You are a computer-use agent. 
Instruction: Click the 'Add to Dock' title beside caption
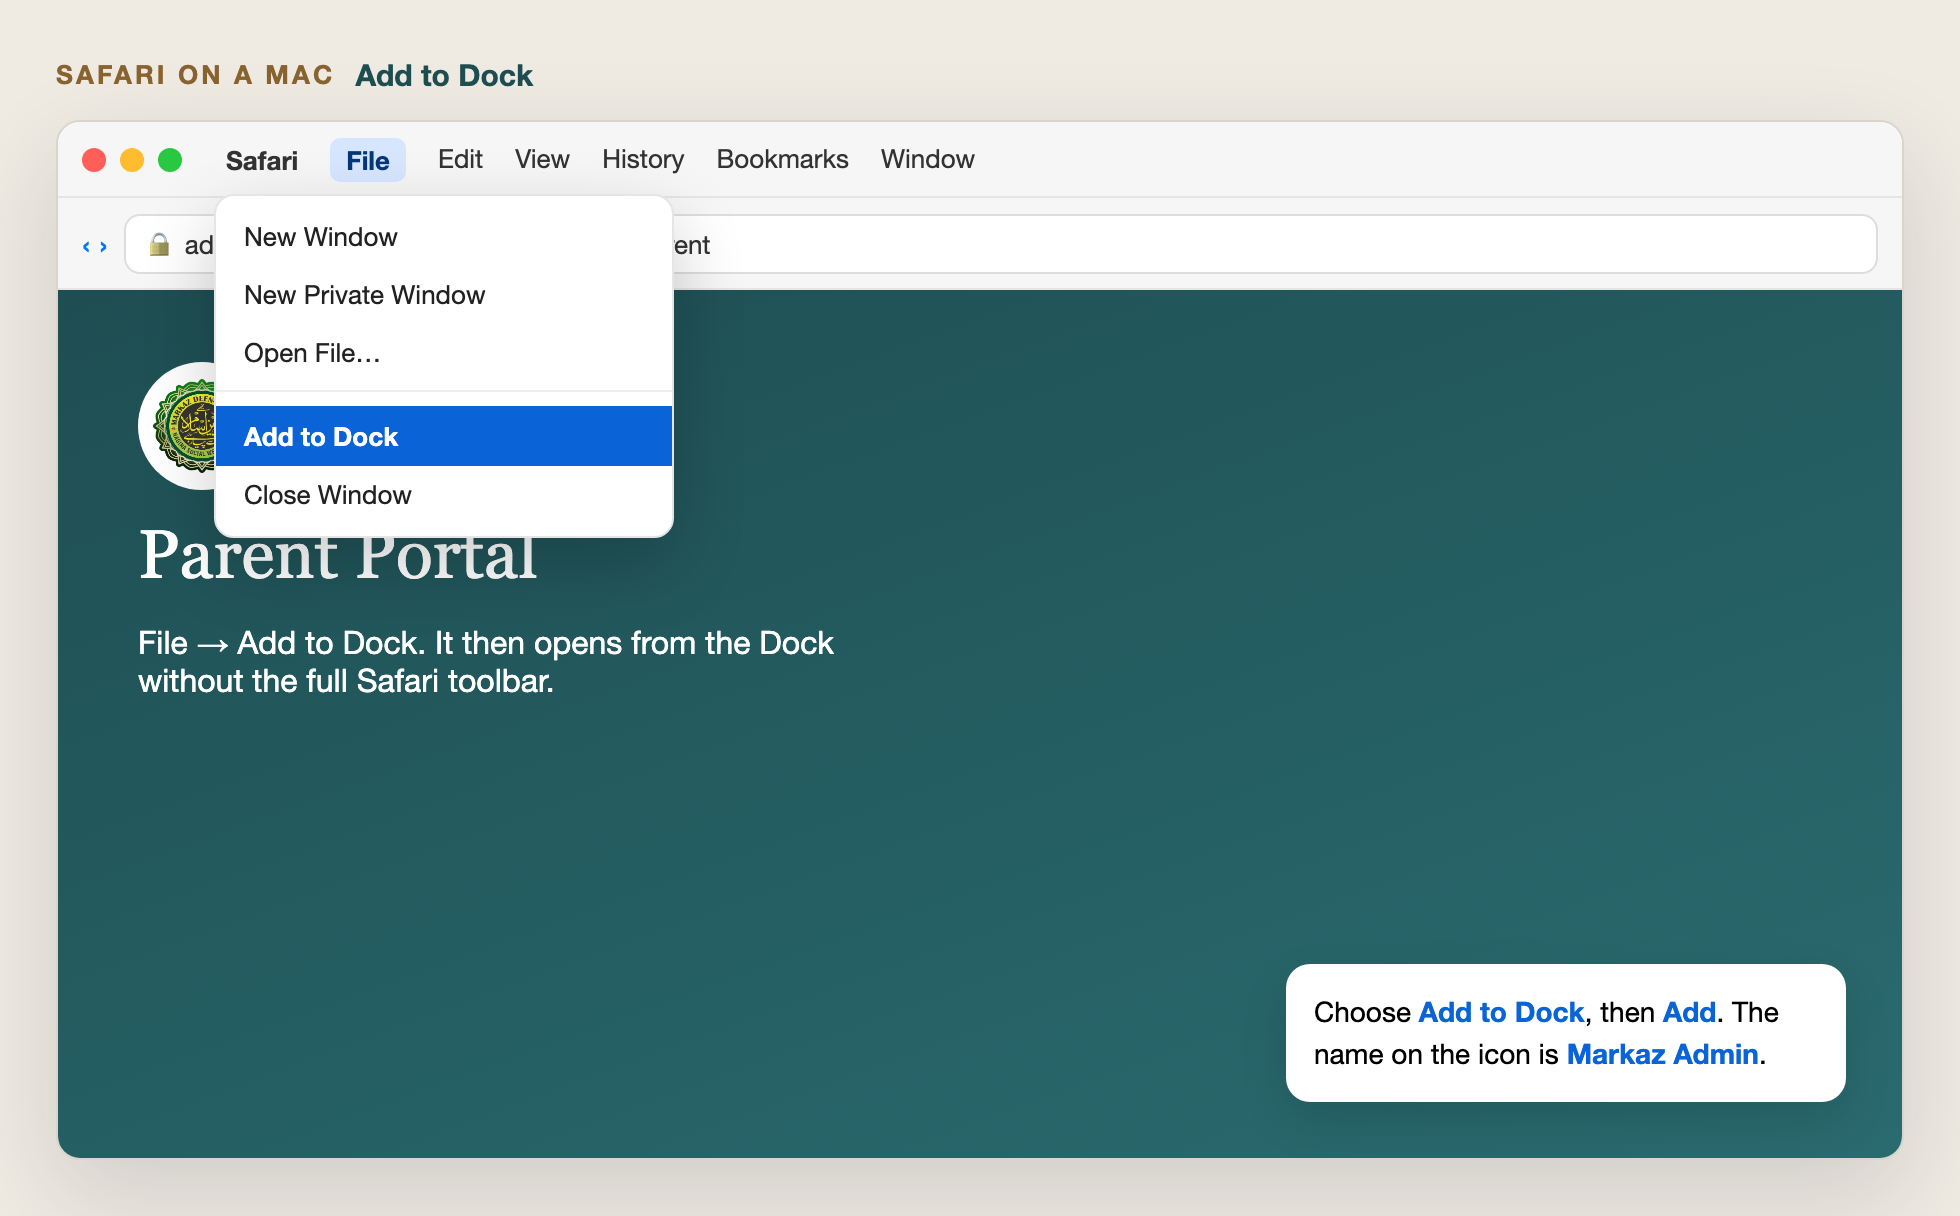coord(444,75)
